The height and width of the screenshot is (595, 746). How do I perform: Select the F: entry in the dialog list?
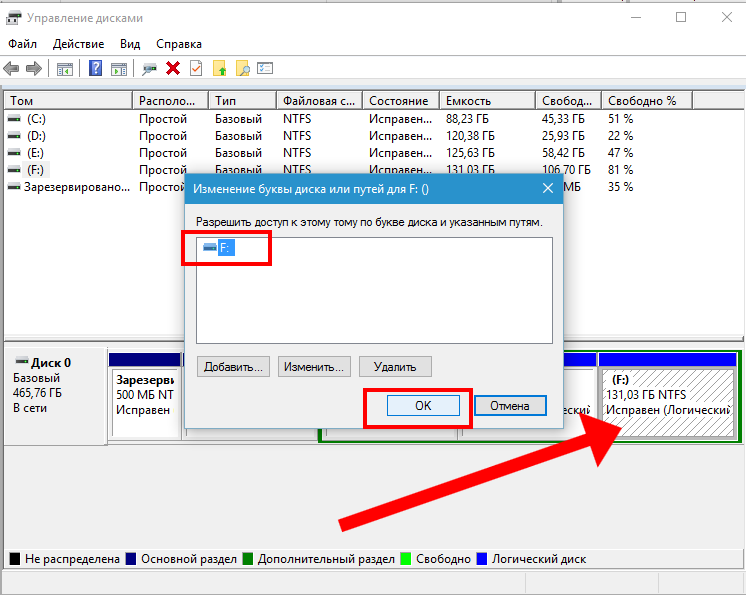coord(225,247)
